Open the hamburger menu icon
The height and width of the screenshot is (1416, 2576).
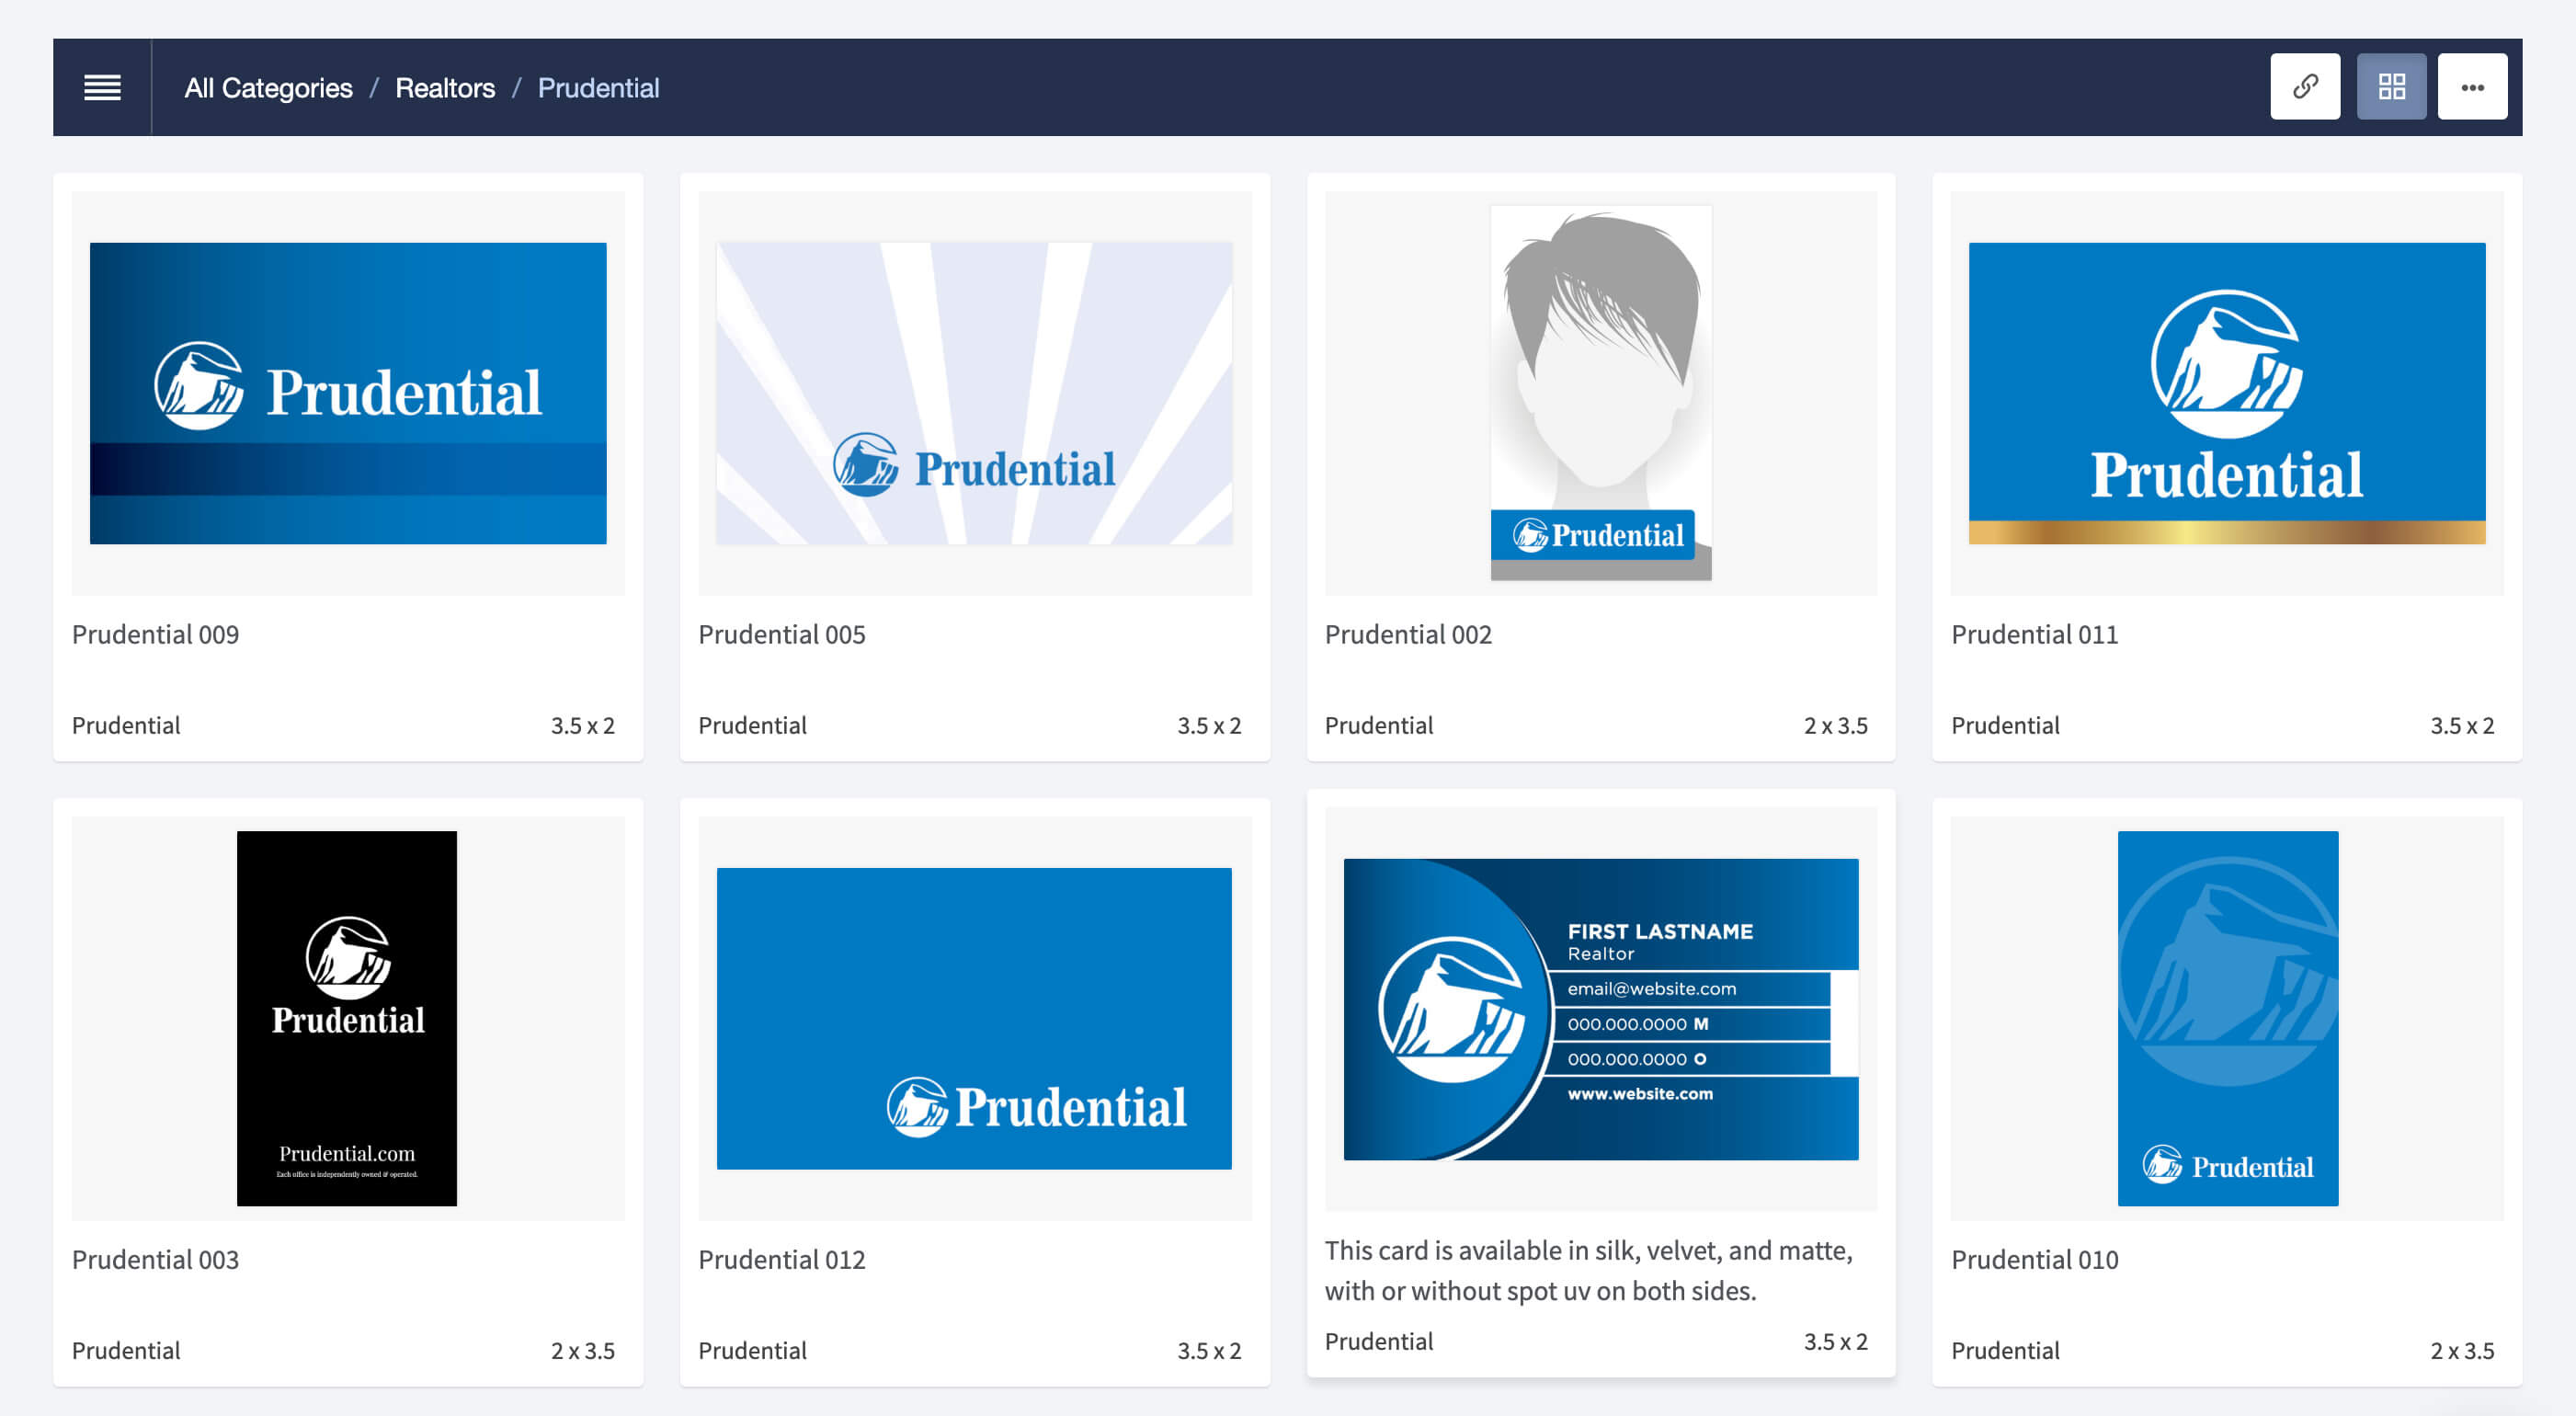click(102, 87)
